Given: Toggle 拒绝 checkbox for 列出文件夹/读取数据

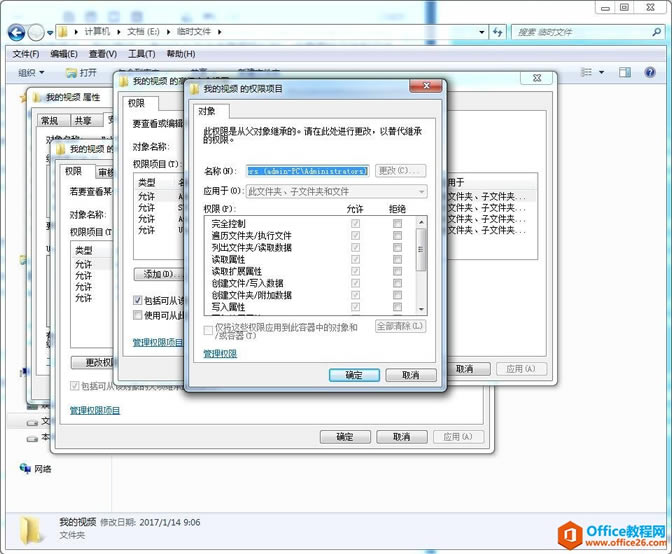Looking at the screenshot, I should pyautogui.click(x=397, y=248).
